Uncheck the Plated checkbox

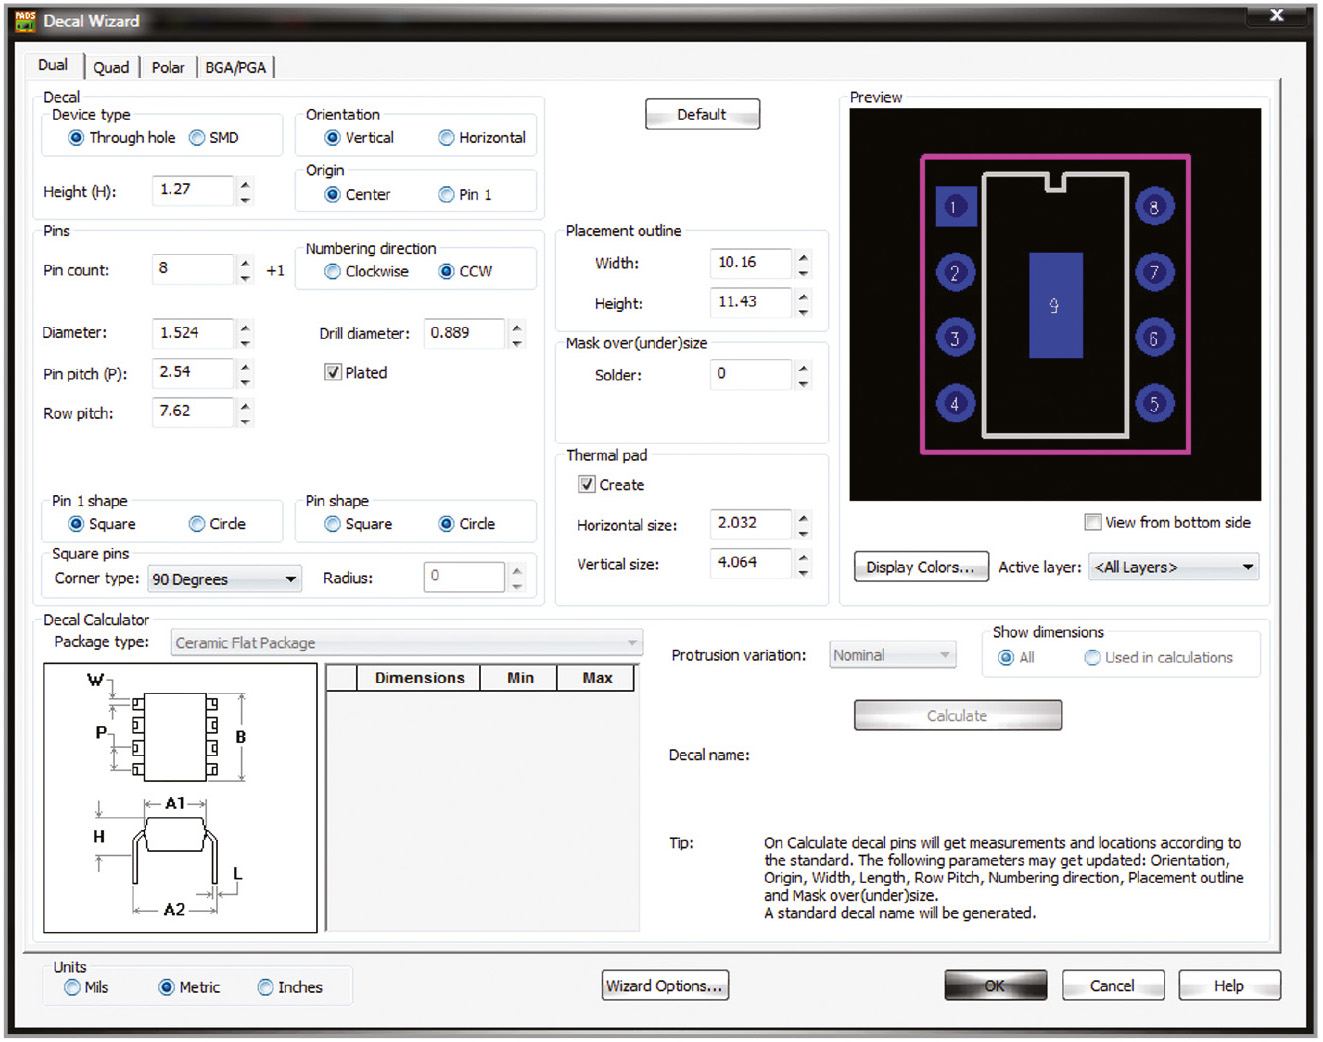(x=333, y=373)
